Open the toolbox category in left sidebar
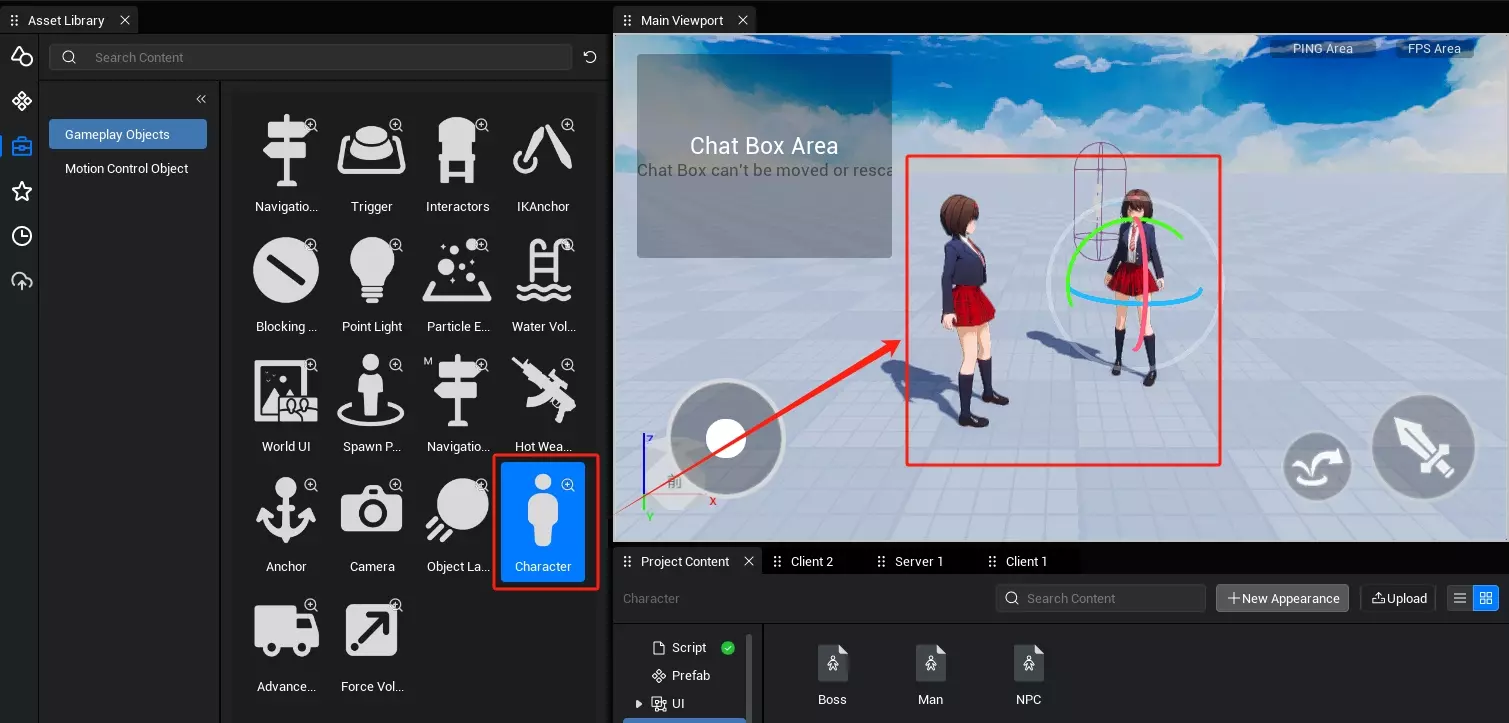The image size is (1509, 723). click(22, 147)
